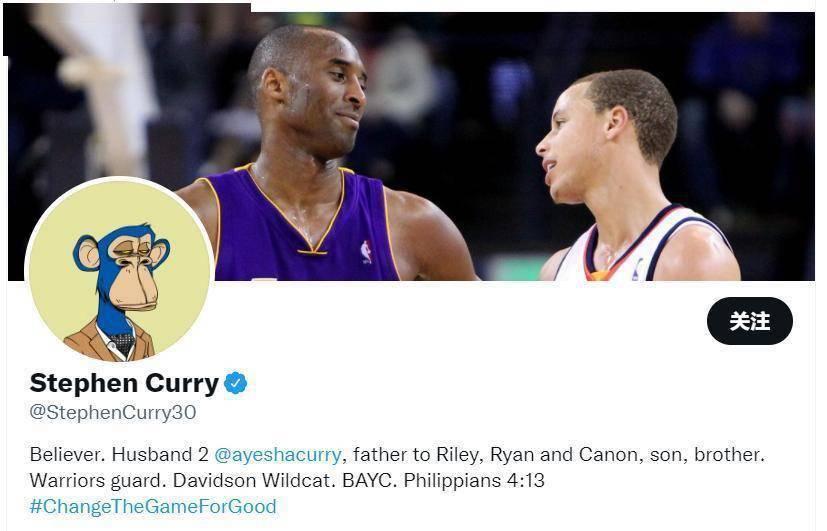Click the 关注 follow button
The height and width of the screenshot is (531, 827).
[749, 321]
